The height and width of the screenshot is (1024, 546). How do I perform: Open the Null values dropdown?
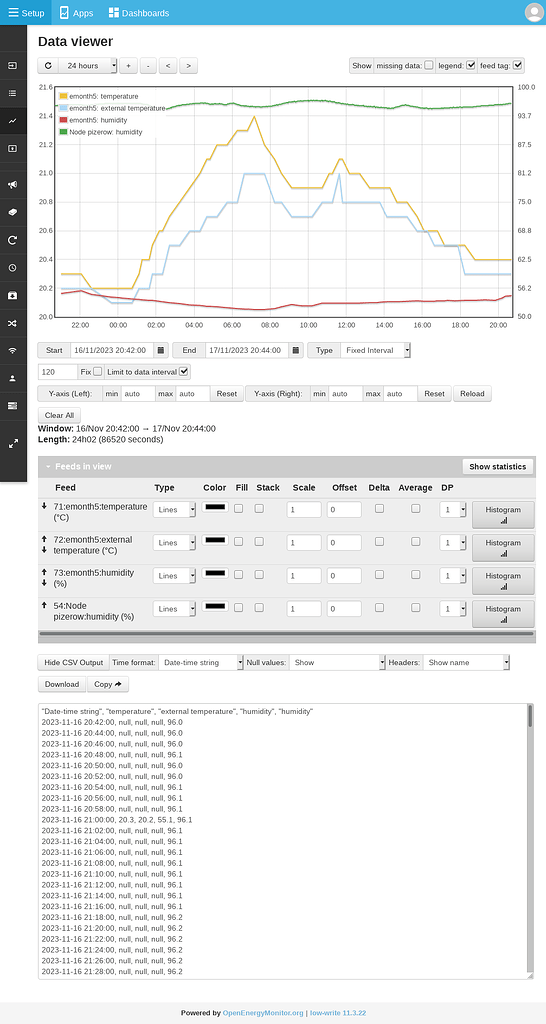(x=338, y=662)
